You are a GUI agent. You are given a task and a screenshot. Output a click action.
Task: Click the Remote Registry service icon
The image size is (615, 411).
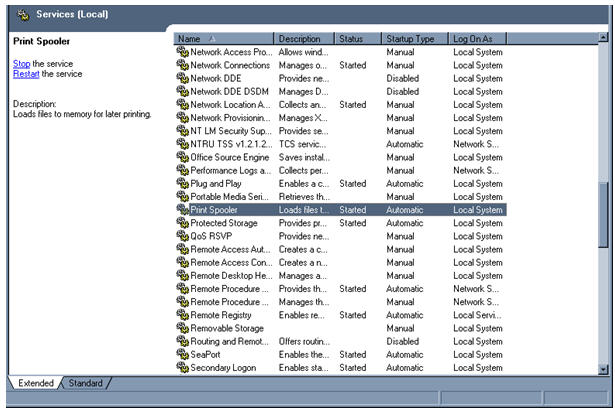tap(182, 315)
